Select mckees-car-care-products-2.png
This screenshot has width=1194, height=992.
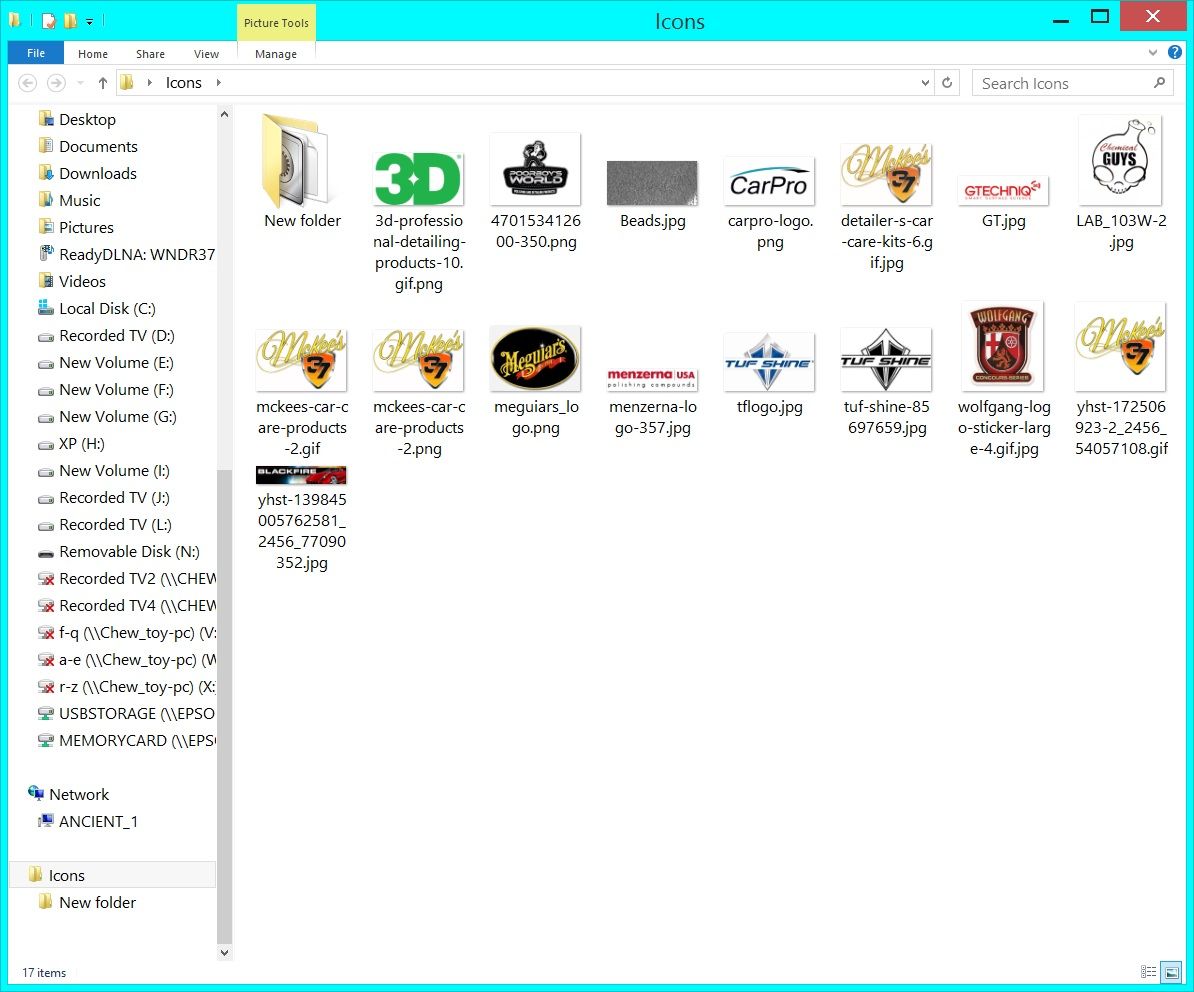point(419,393)
